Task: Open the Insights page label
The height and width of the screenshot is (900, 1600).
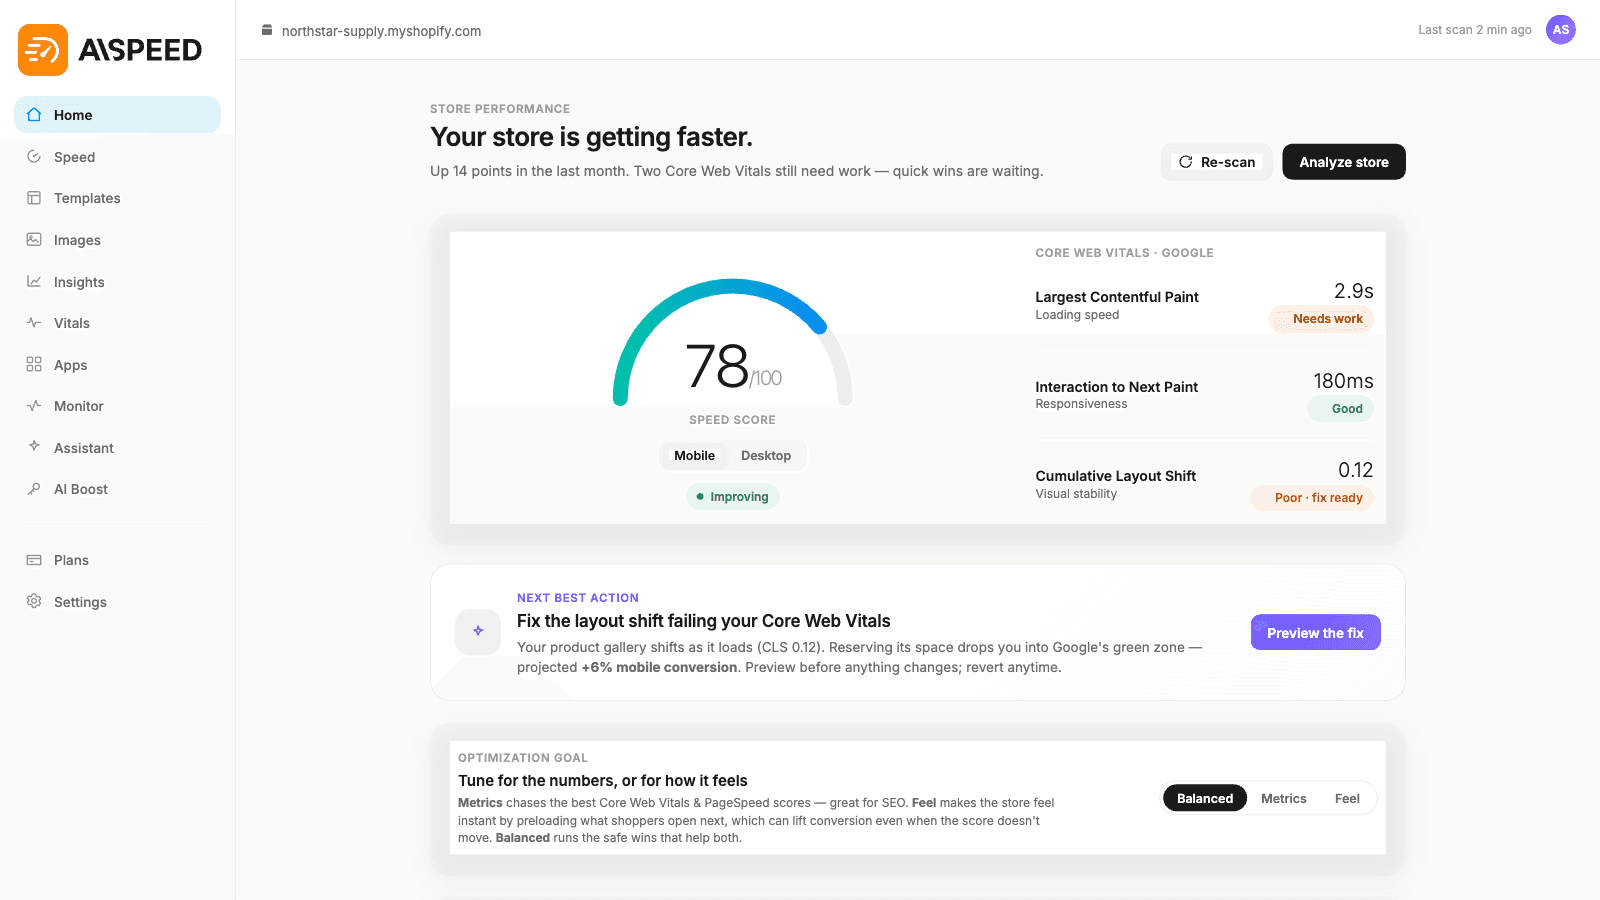Action: 79,282
